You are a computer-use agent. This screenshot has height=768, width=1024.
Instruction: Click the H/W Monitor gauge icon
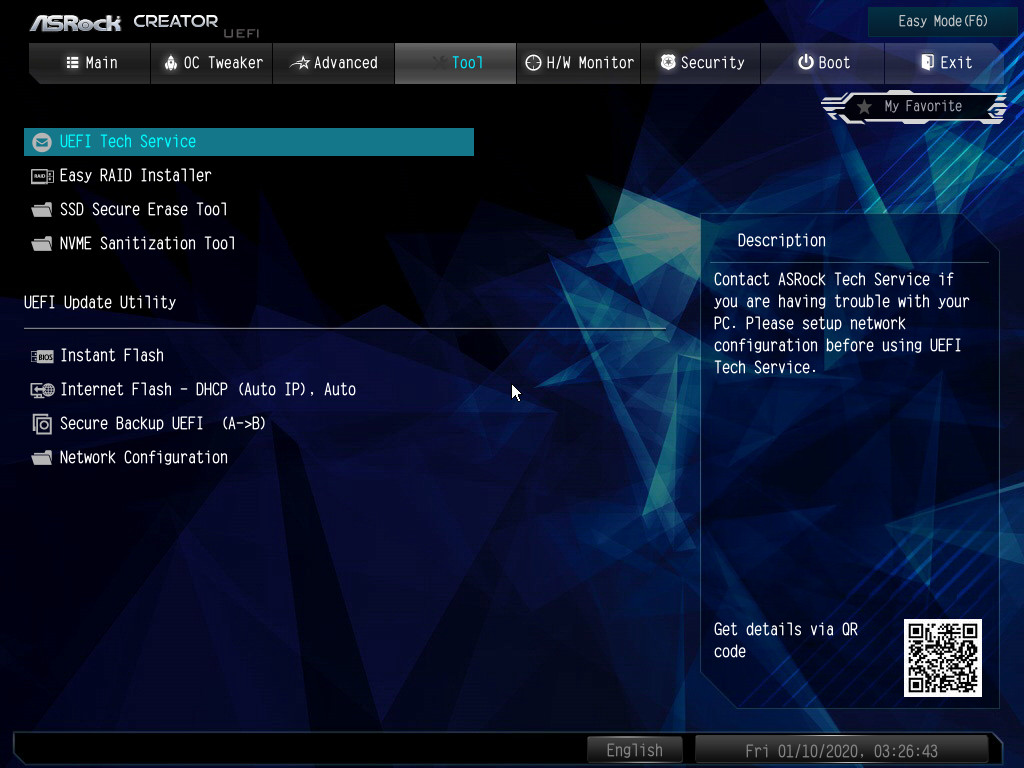[534, 63]
